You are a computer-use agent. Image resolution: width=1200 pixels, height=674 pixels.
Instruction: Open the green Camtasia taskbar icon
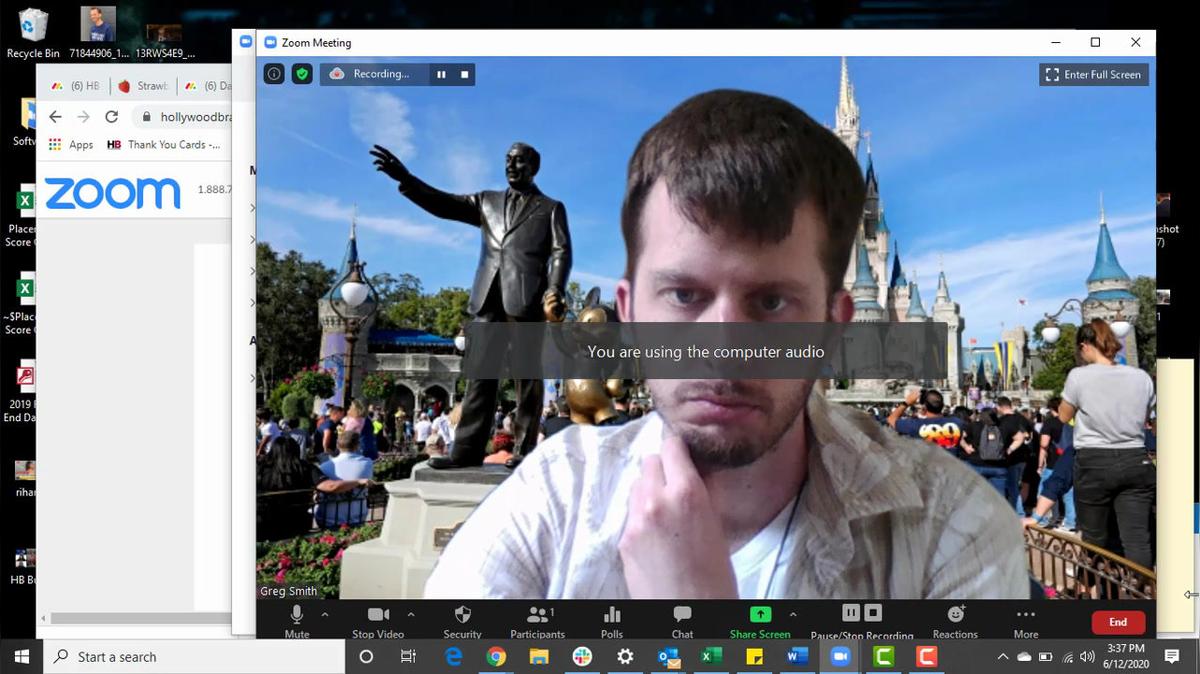883,657
